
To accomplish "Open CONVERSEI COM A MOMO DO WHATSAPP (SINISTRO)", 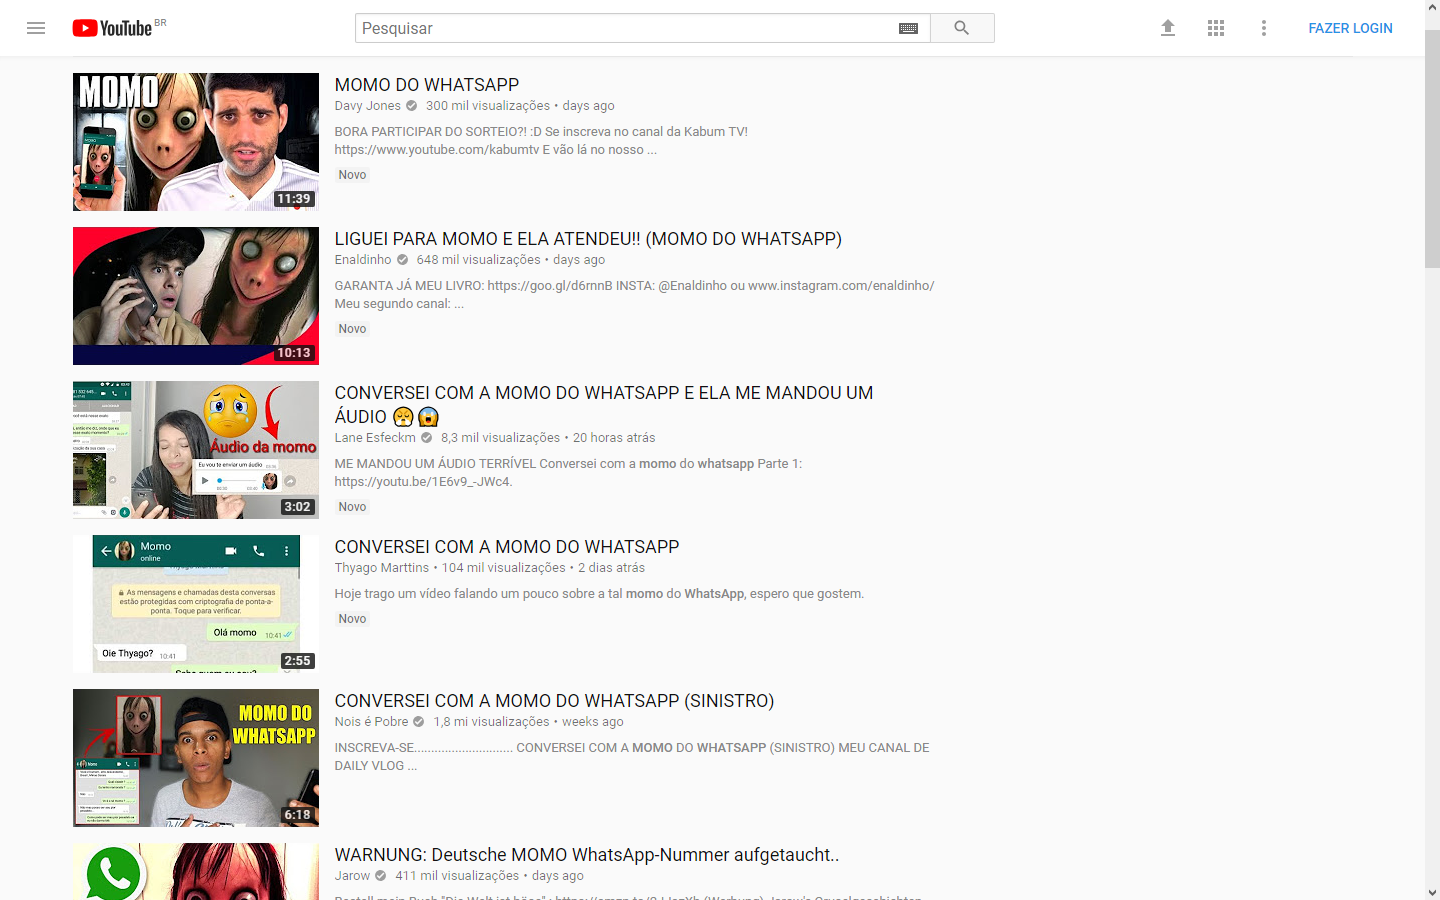I will [554, 701].
